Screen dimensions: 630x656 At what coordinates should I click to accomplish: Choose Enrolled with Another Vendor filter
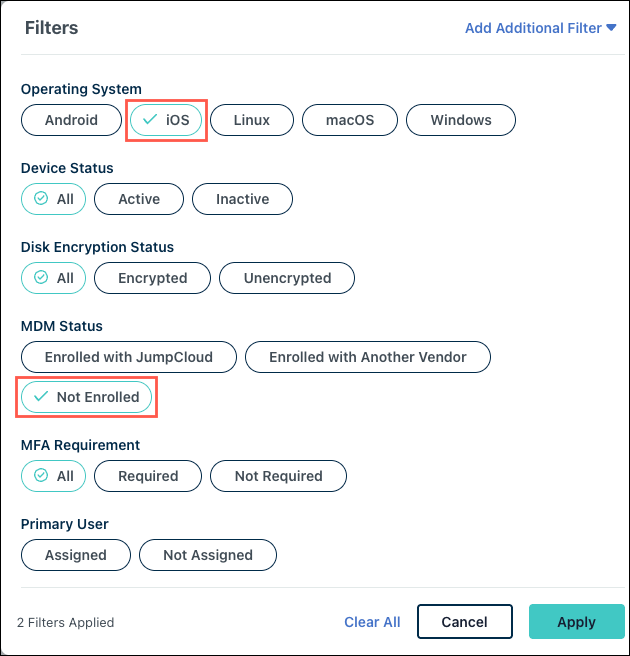click(x=368, y=357)
